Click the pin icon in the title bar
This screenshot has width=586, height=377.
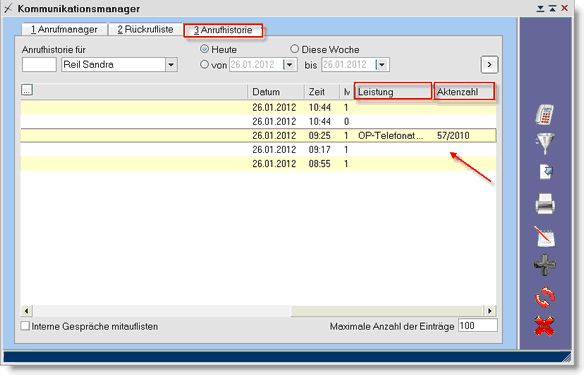tap(8, 8)
